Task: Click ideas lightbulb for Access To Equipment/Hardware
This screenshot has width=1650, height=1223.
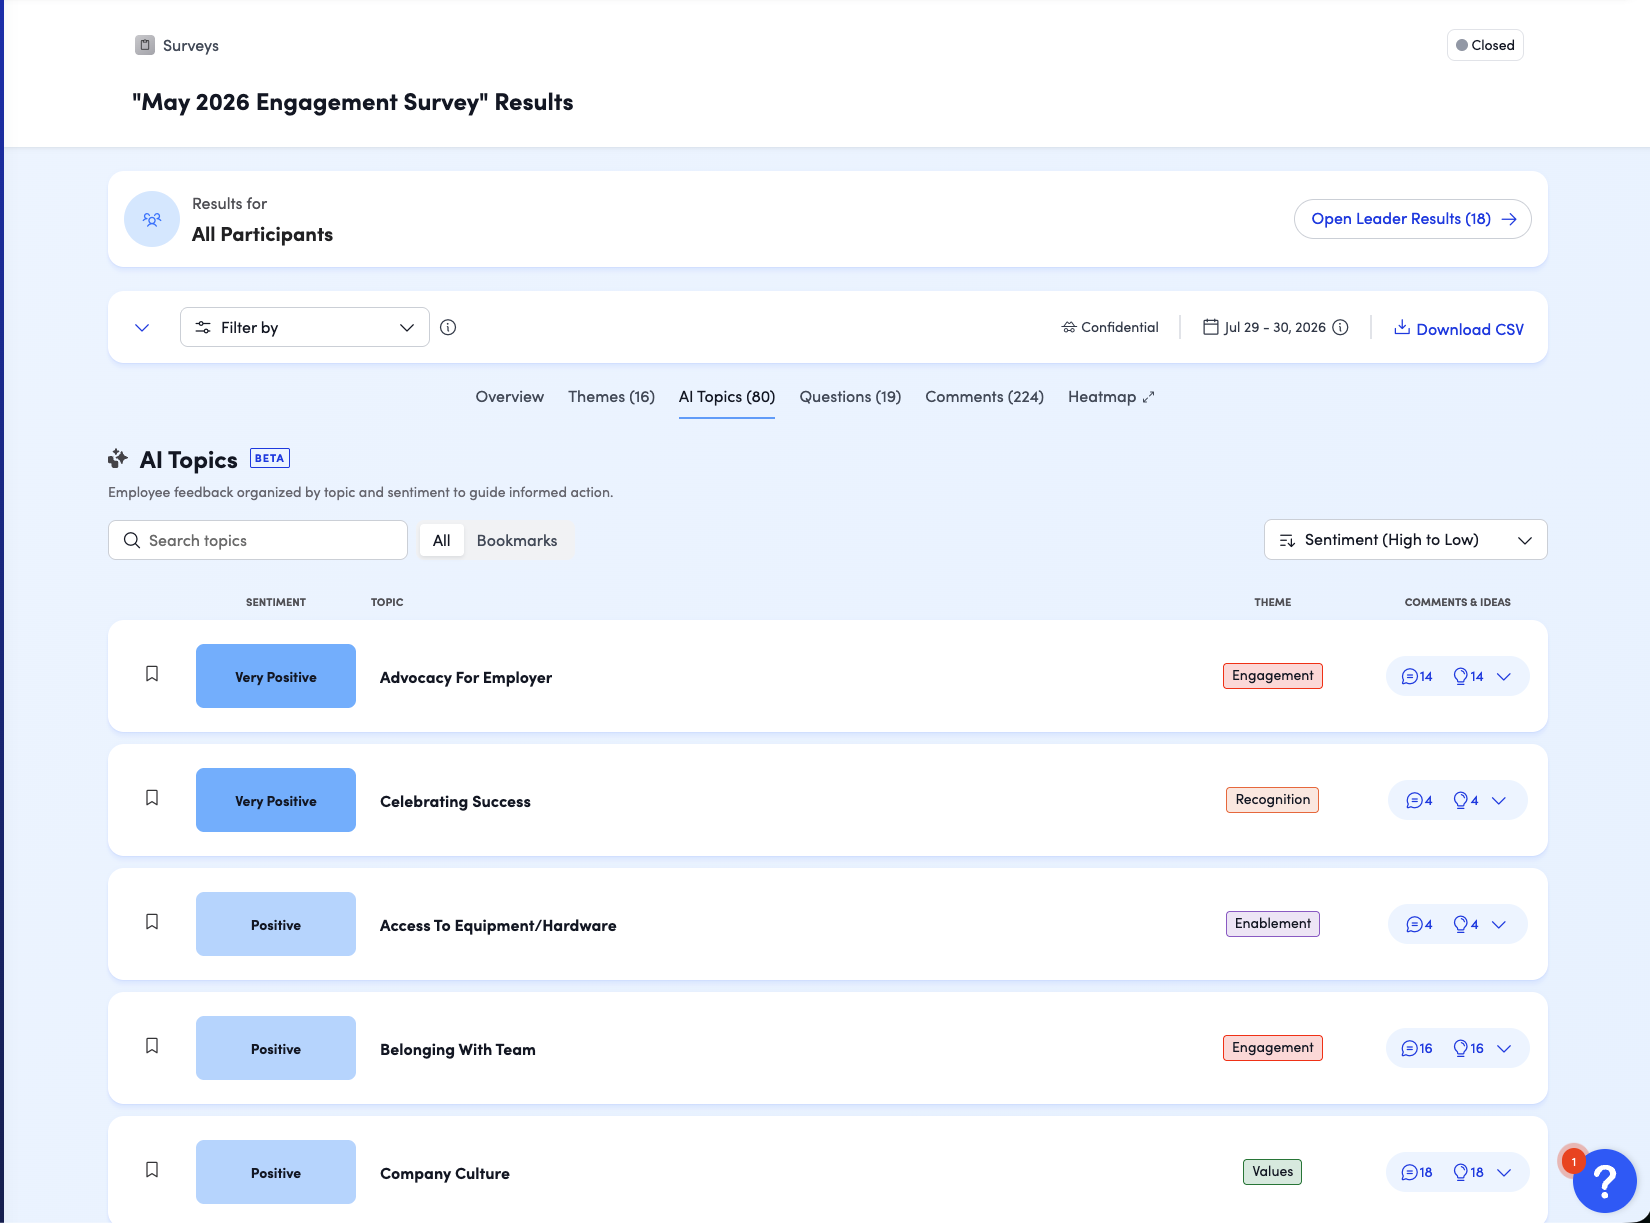Action: coord(1460,925)
